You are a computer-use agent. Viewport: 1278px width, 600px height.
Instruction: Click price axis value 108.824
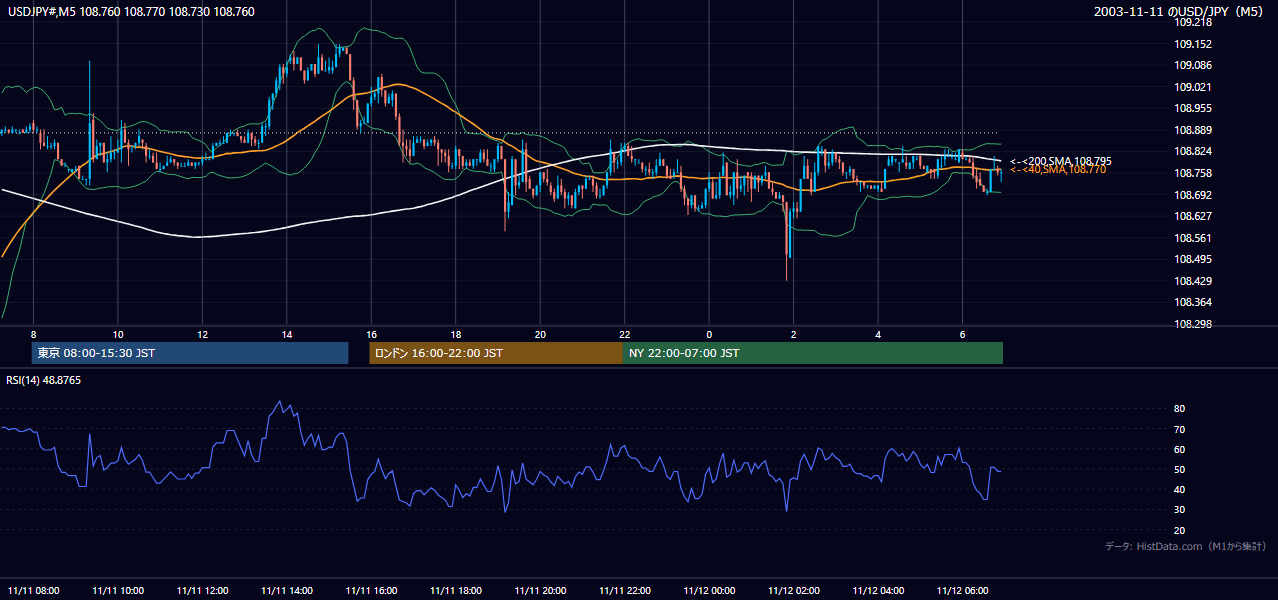[x=1193, y=151]
